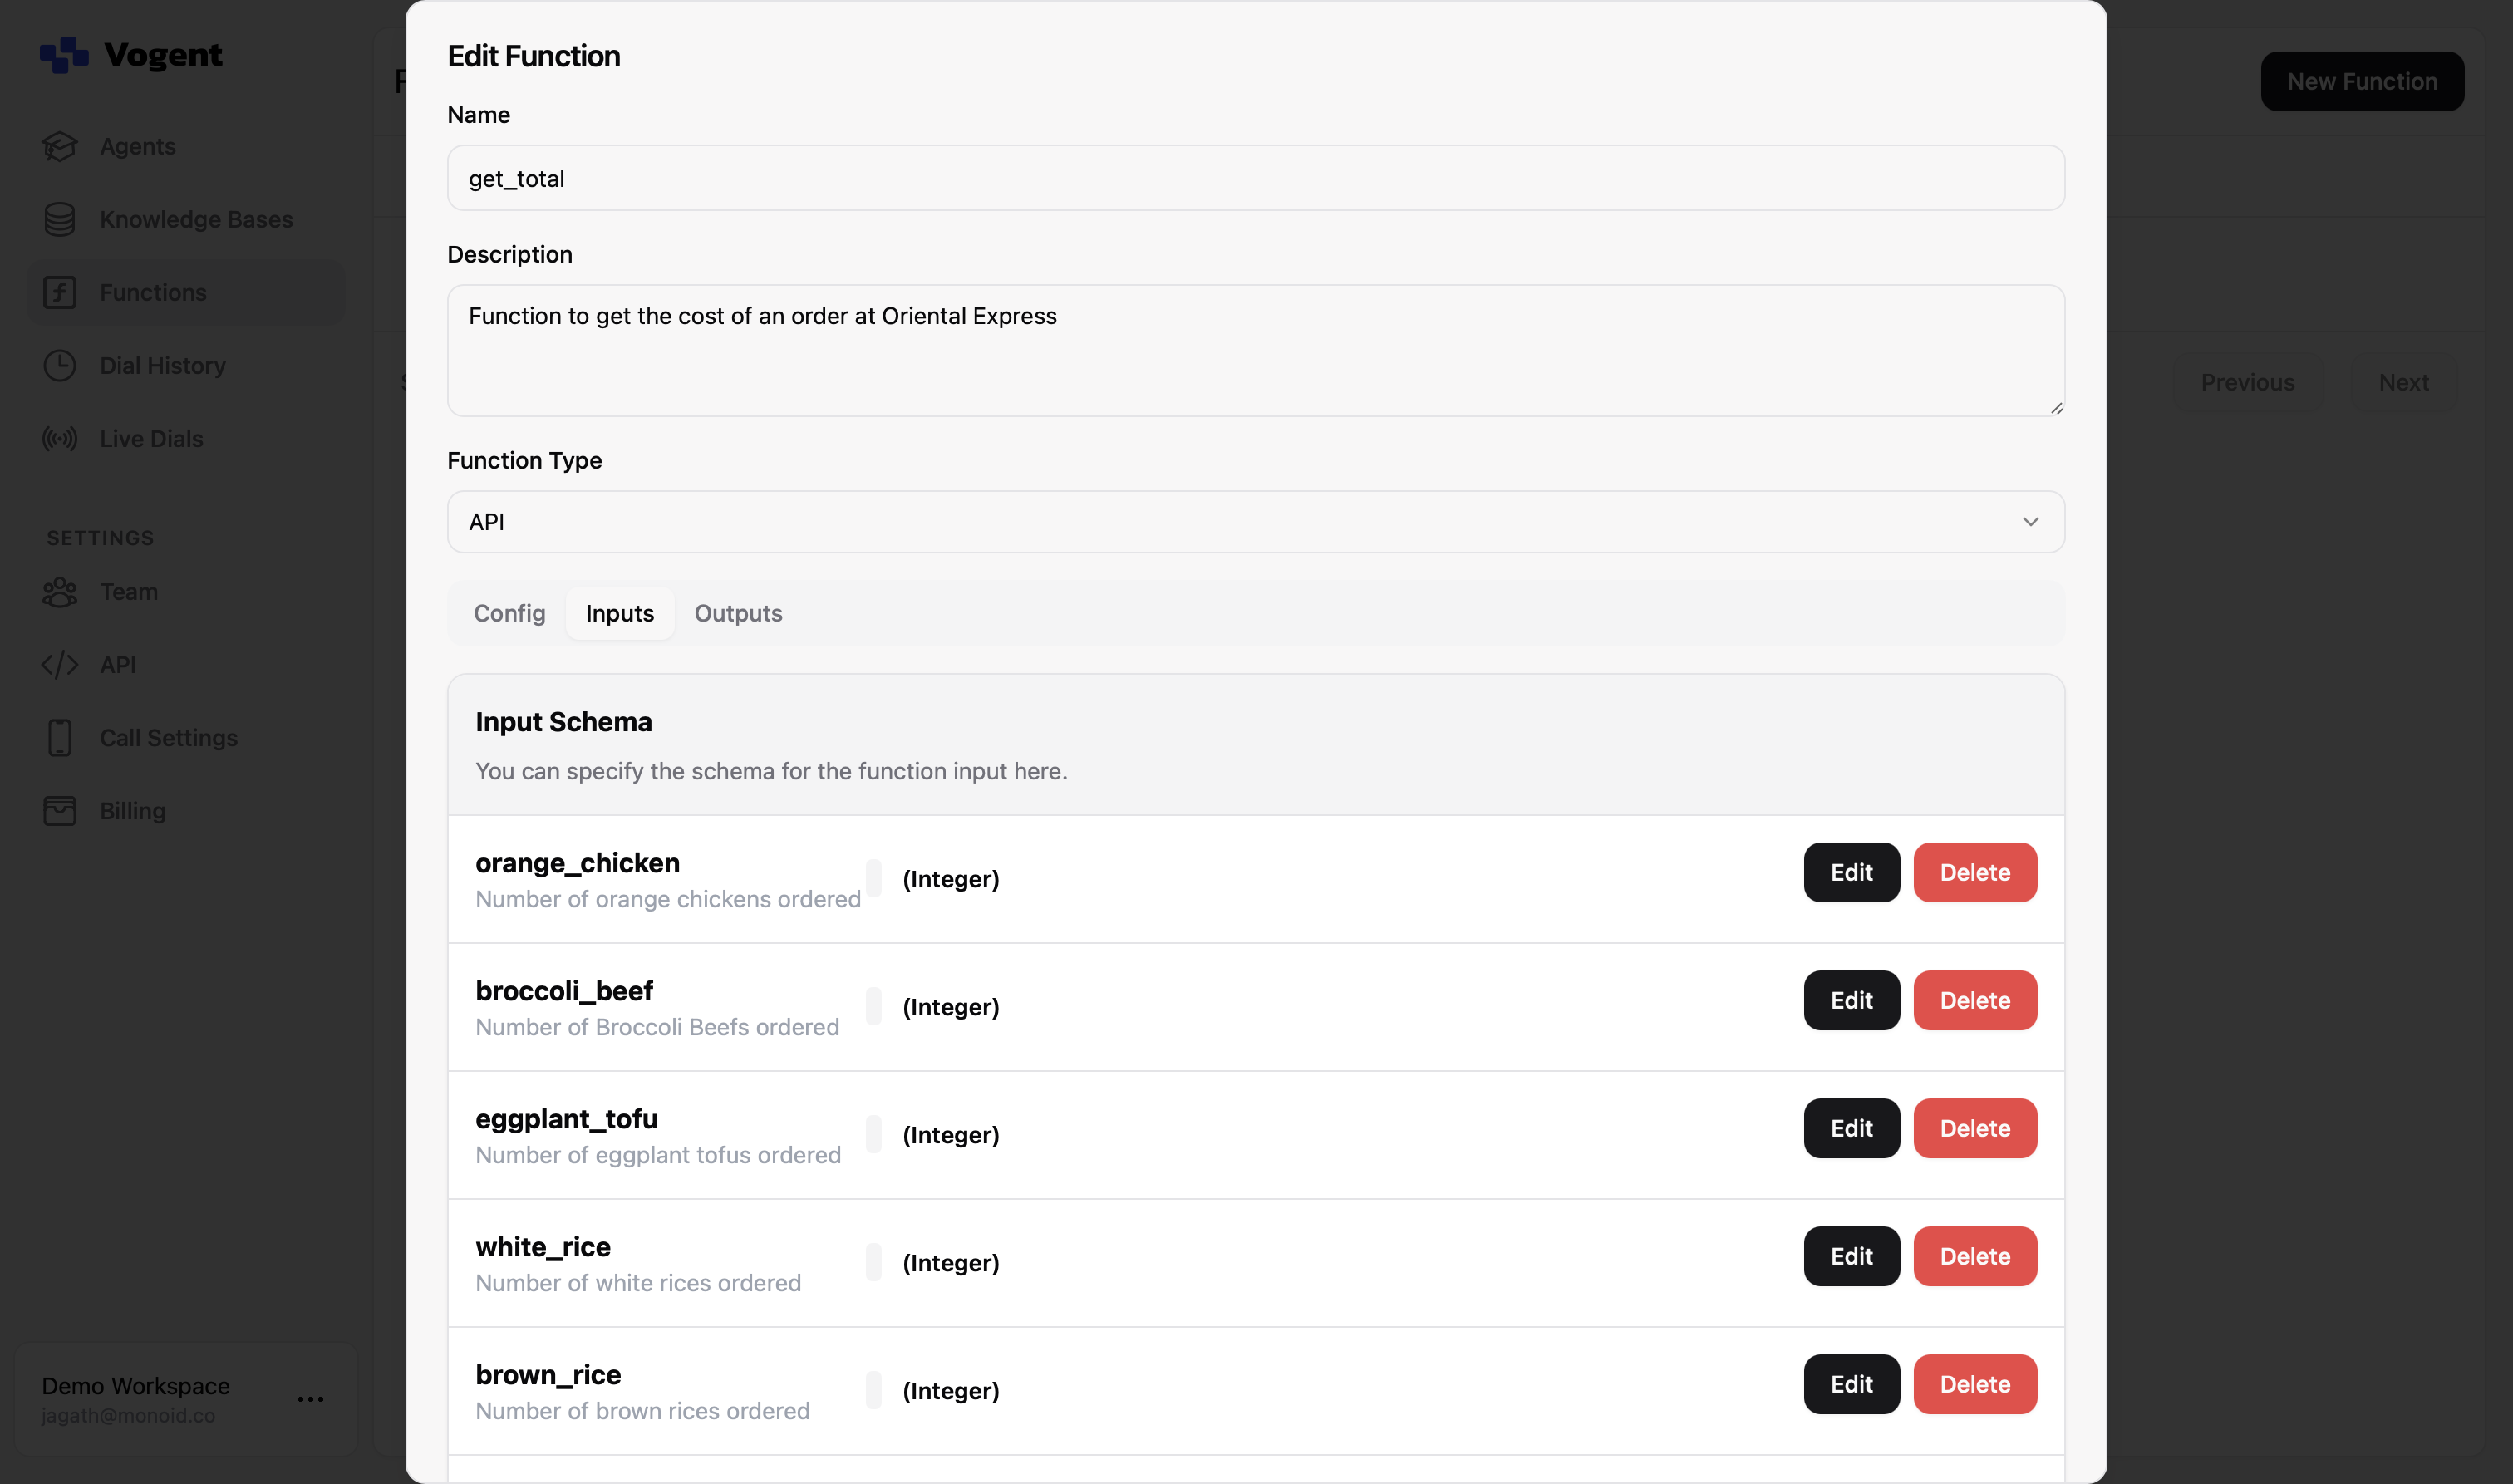This screenshot has height=1484, width=2513.
Task: Click the Functions sidebar icon
Action: [x=59, y=292]
